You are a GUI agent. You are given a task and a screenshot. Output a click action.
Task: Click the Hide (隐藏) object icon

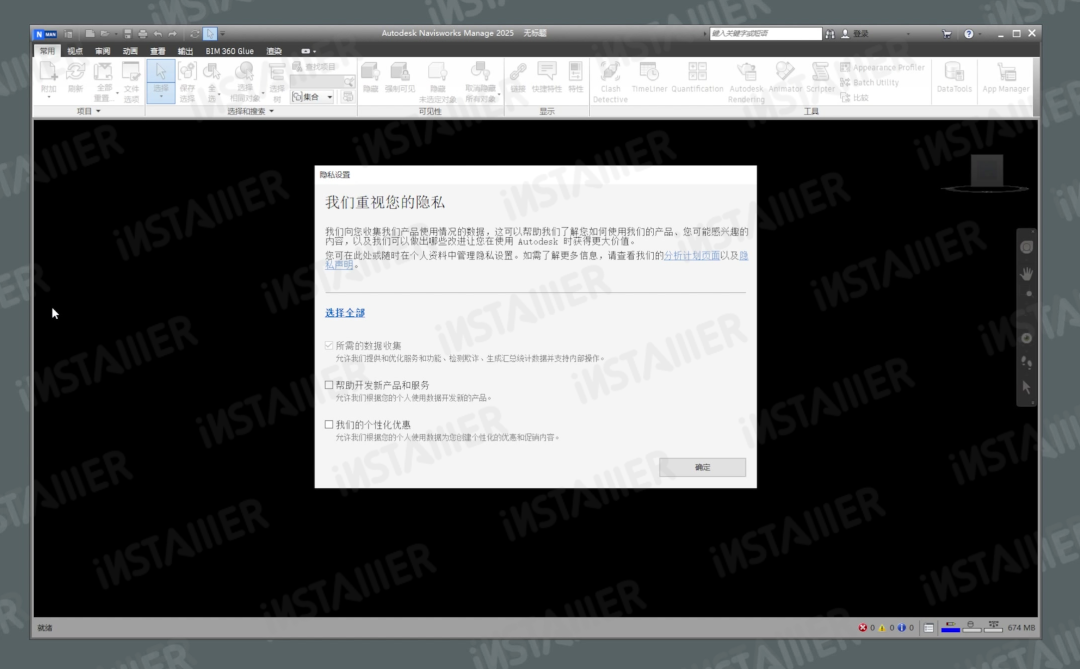371,71
